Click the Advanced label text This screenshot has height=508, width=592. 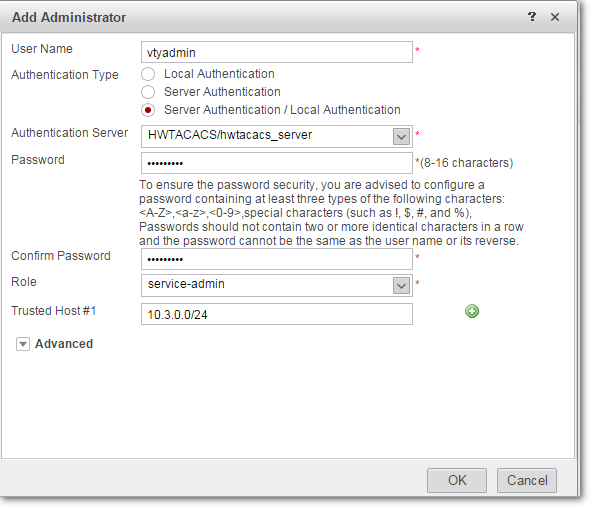(x=64, y=344)
